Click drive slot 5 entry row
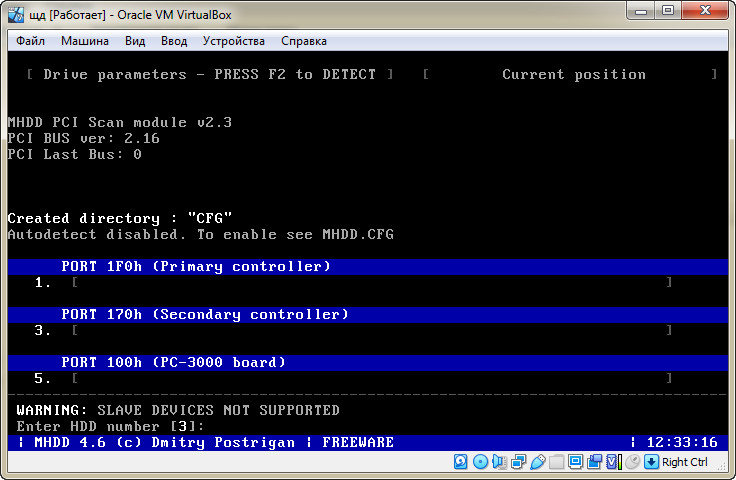Viewport: 736px width, 480px height. click(x=353, y=378)
